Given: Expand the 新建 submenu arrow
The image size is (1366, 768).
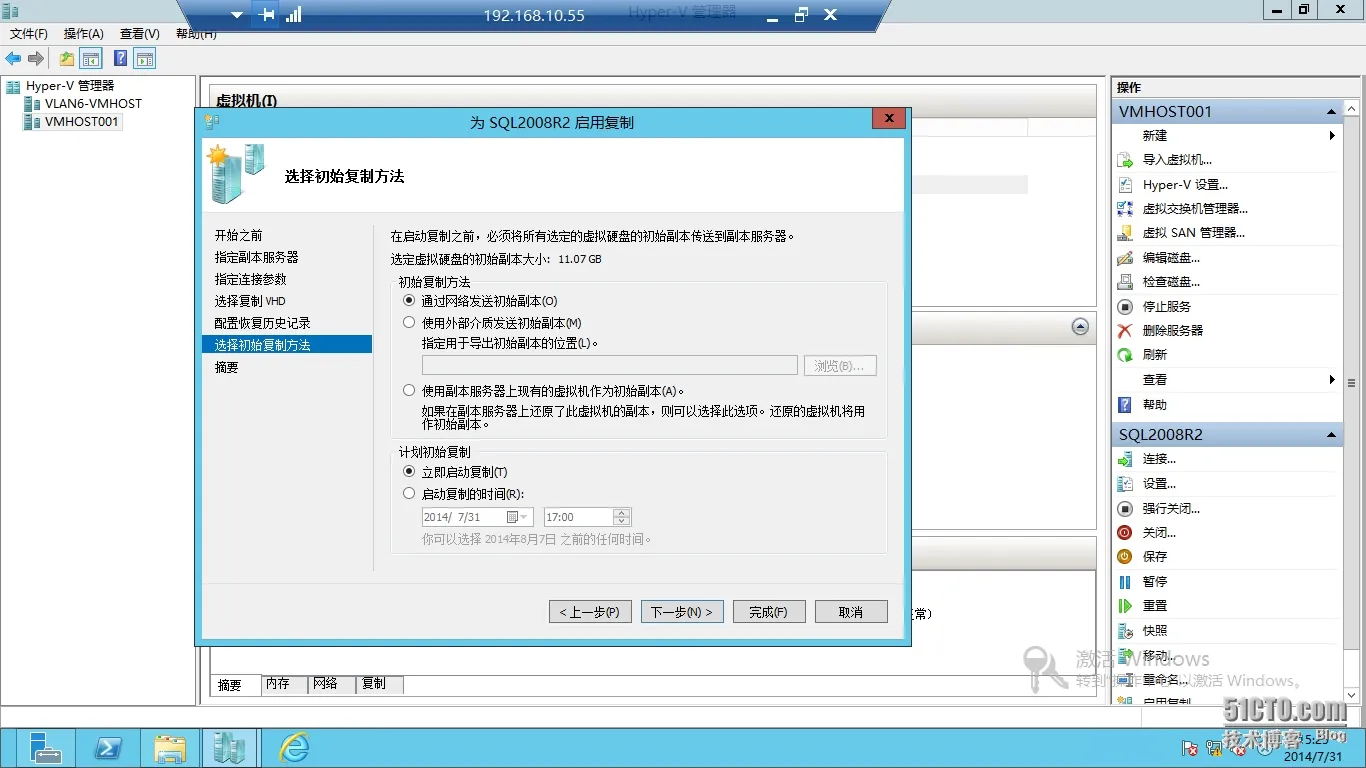Looking at the screenshot, I should pos(1332,136).
